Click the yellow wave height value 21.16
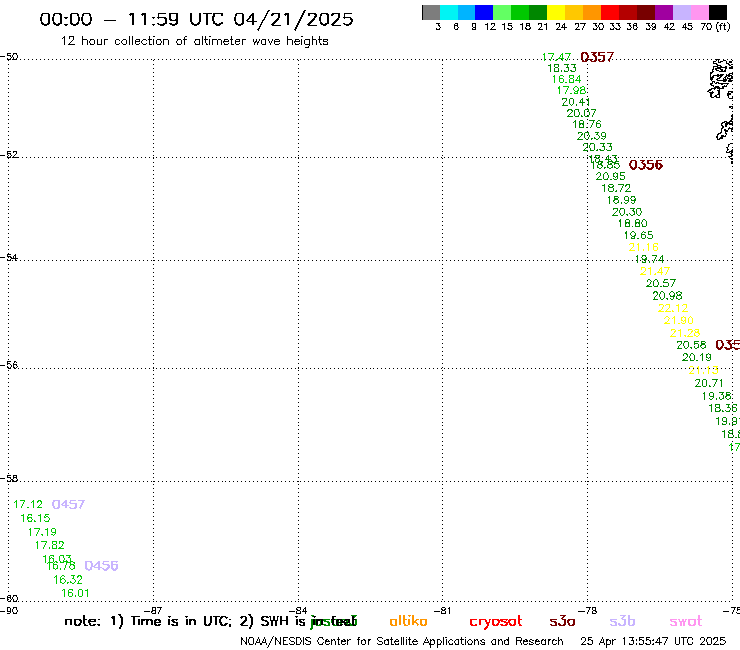Screen dimensions: 740x650 coord(643,247)
